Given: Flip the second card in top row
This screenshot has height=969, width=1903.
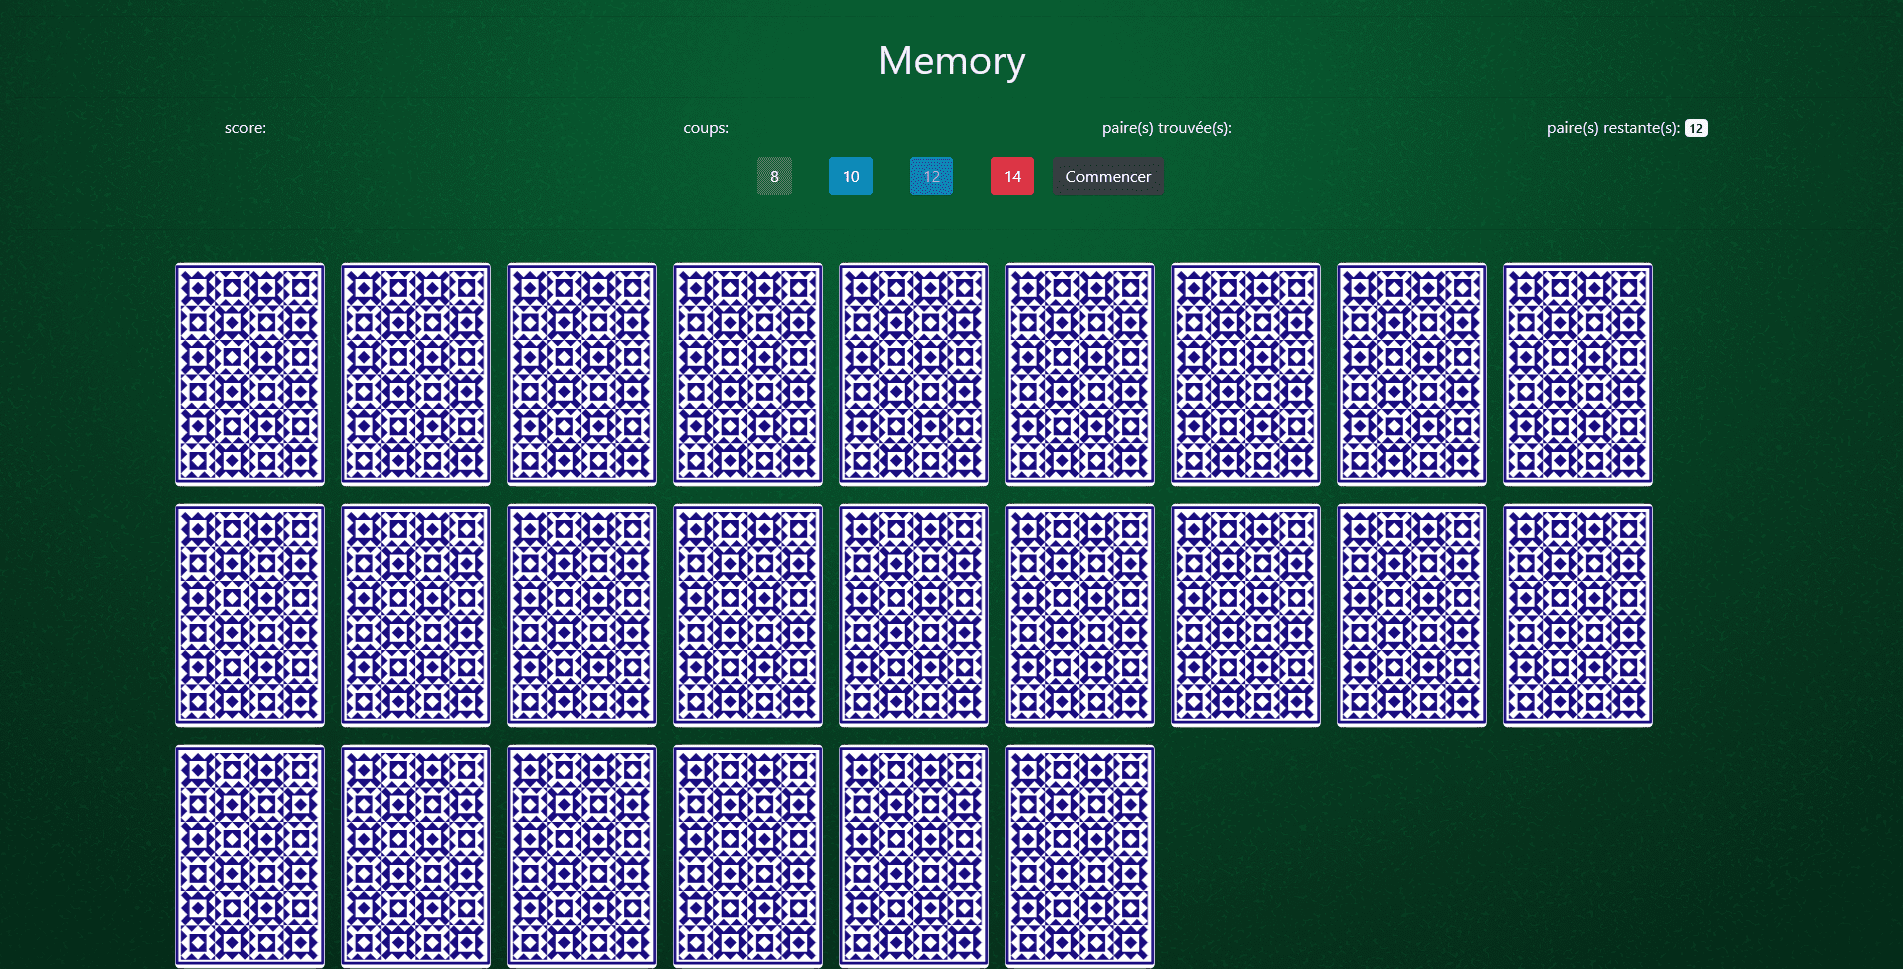Looking at the screenshot, I should 416,374.
